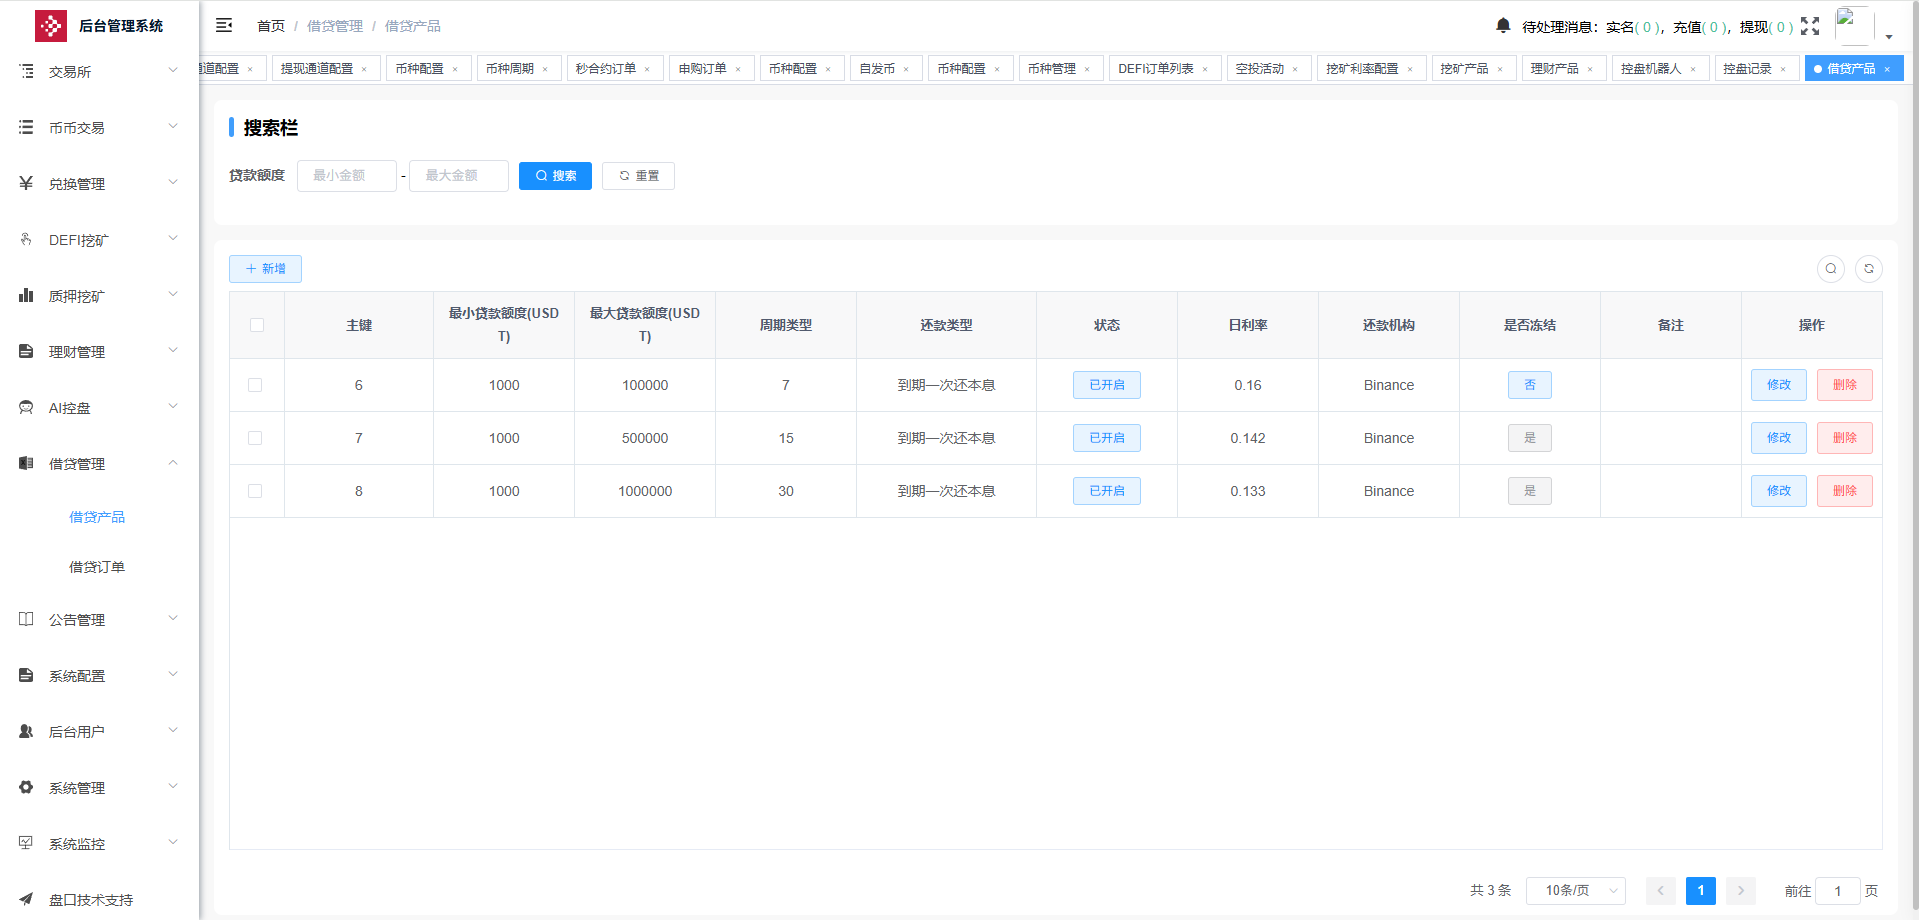Viewport: 1919px width, 920px height.
Task: Click the 系统监控 monitor icon
Action: pos(26,843)
